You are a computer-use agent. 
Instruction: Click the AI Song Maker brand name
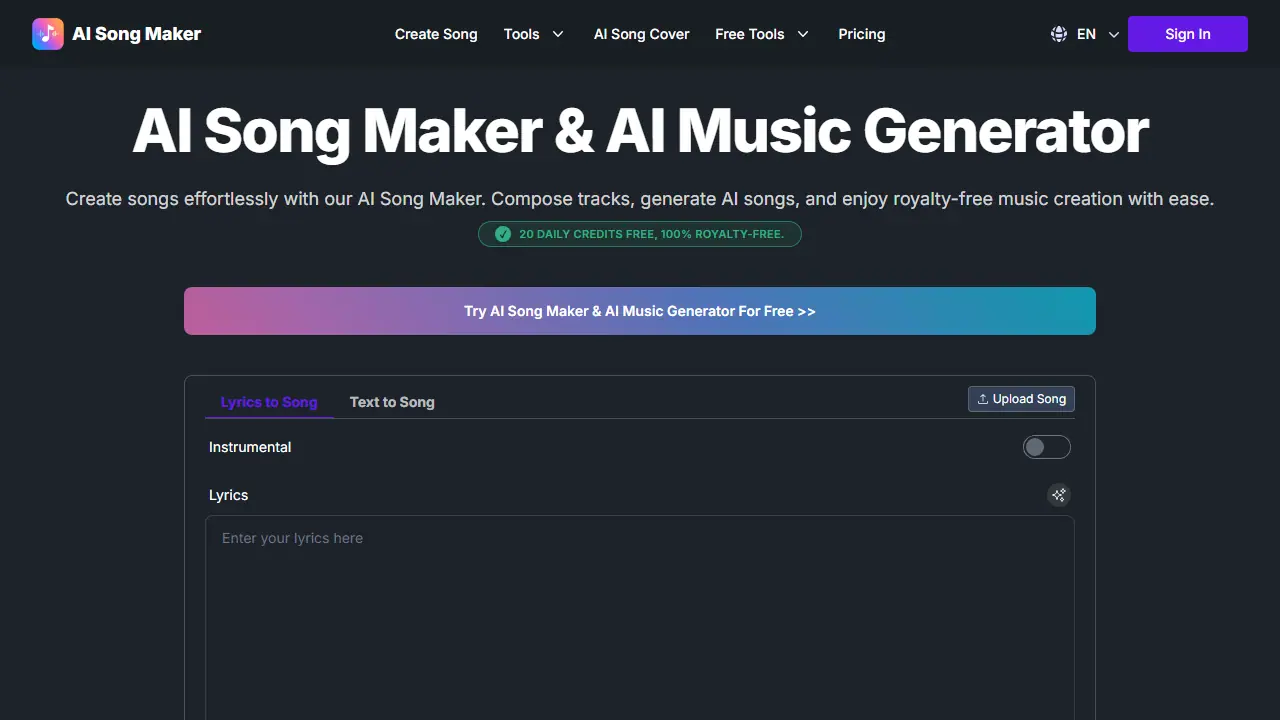coord(137,34)
